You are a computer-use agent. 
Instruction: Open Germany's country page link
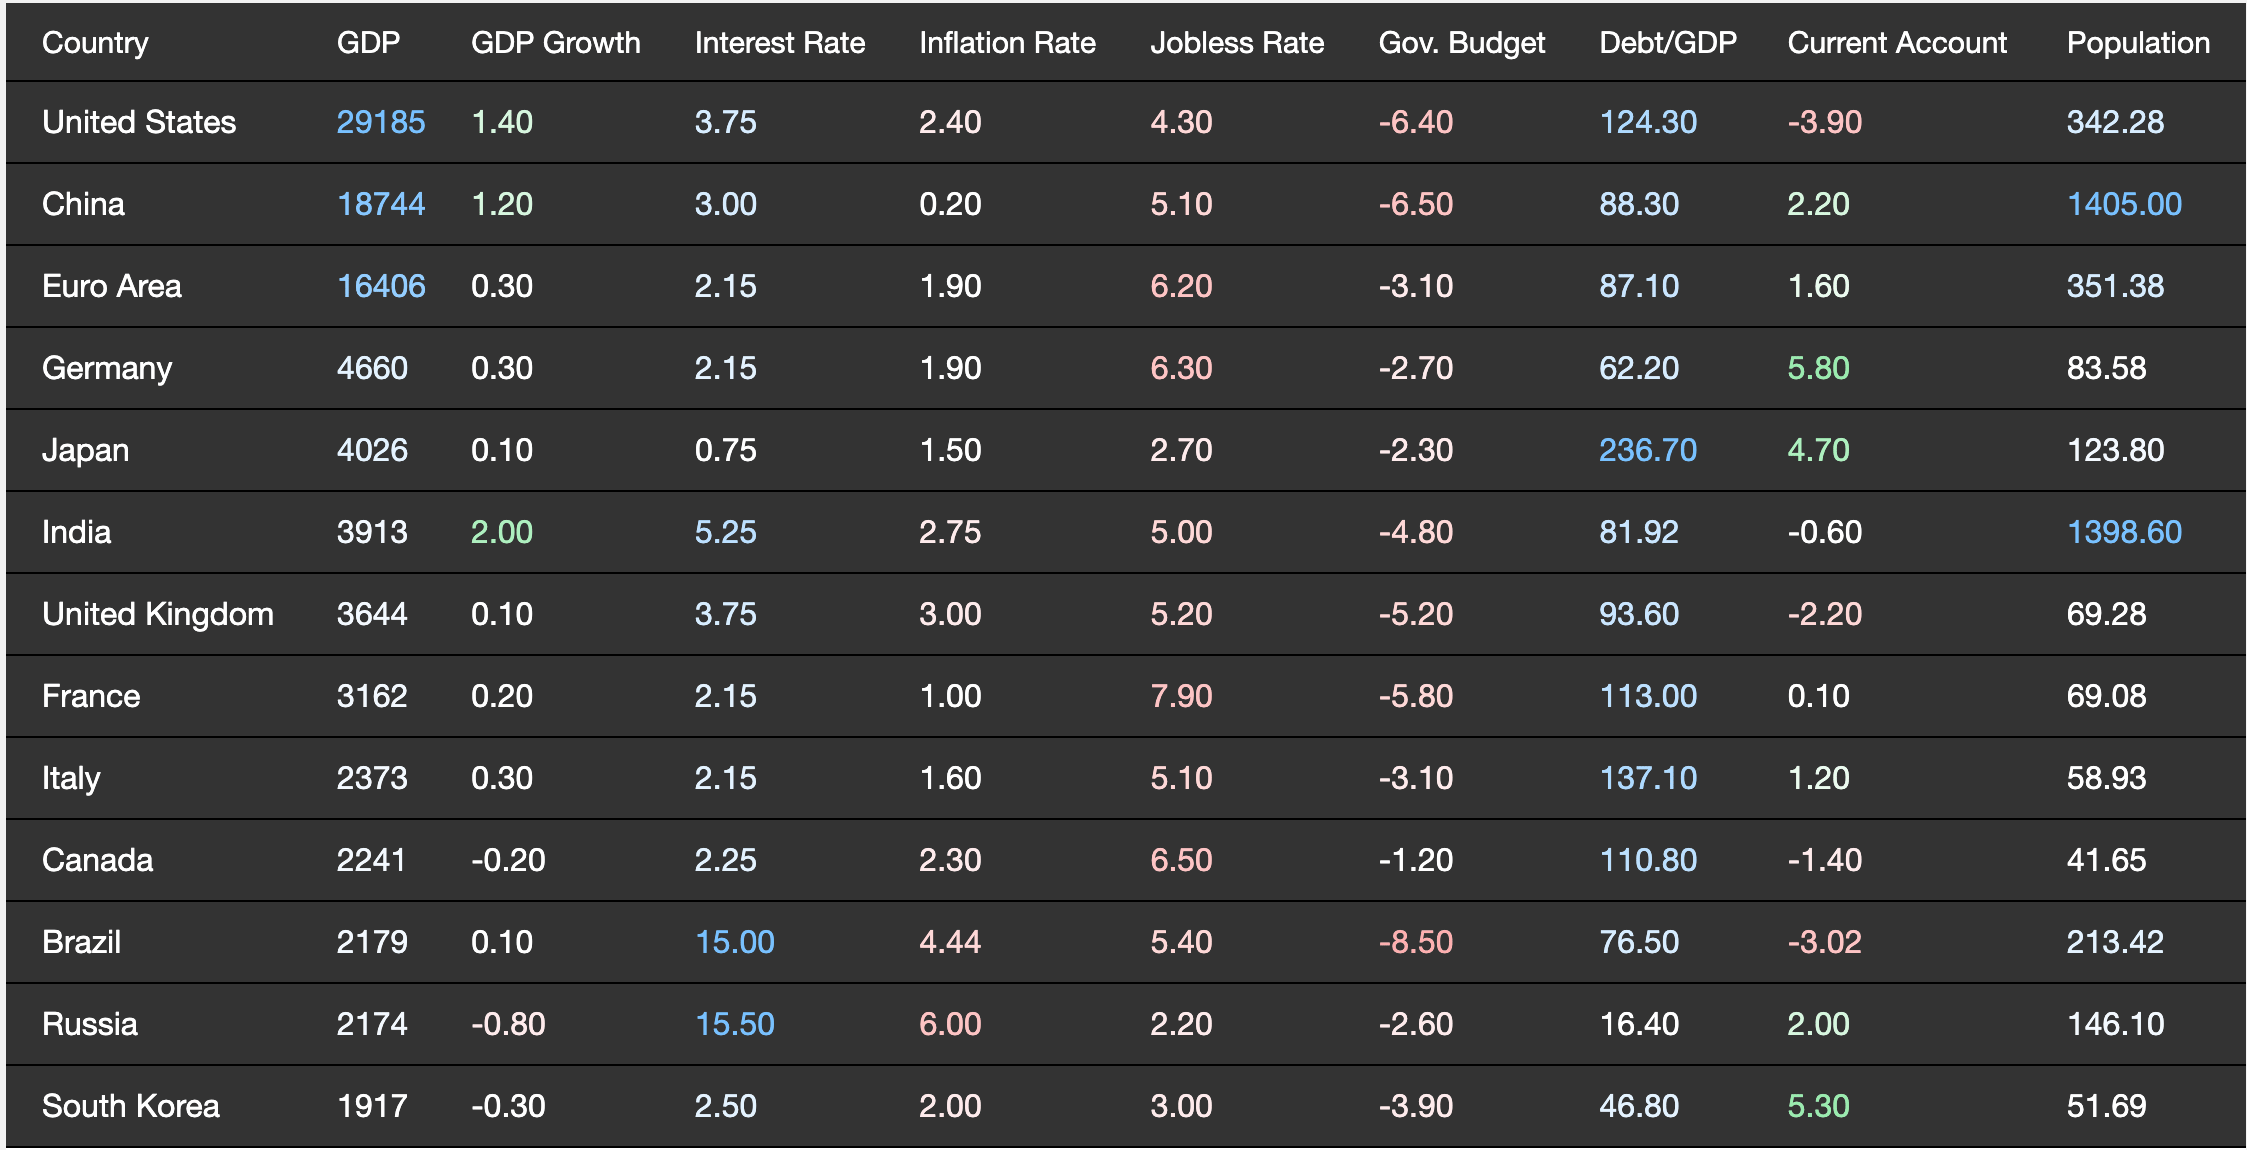[x=107, y=368]
